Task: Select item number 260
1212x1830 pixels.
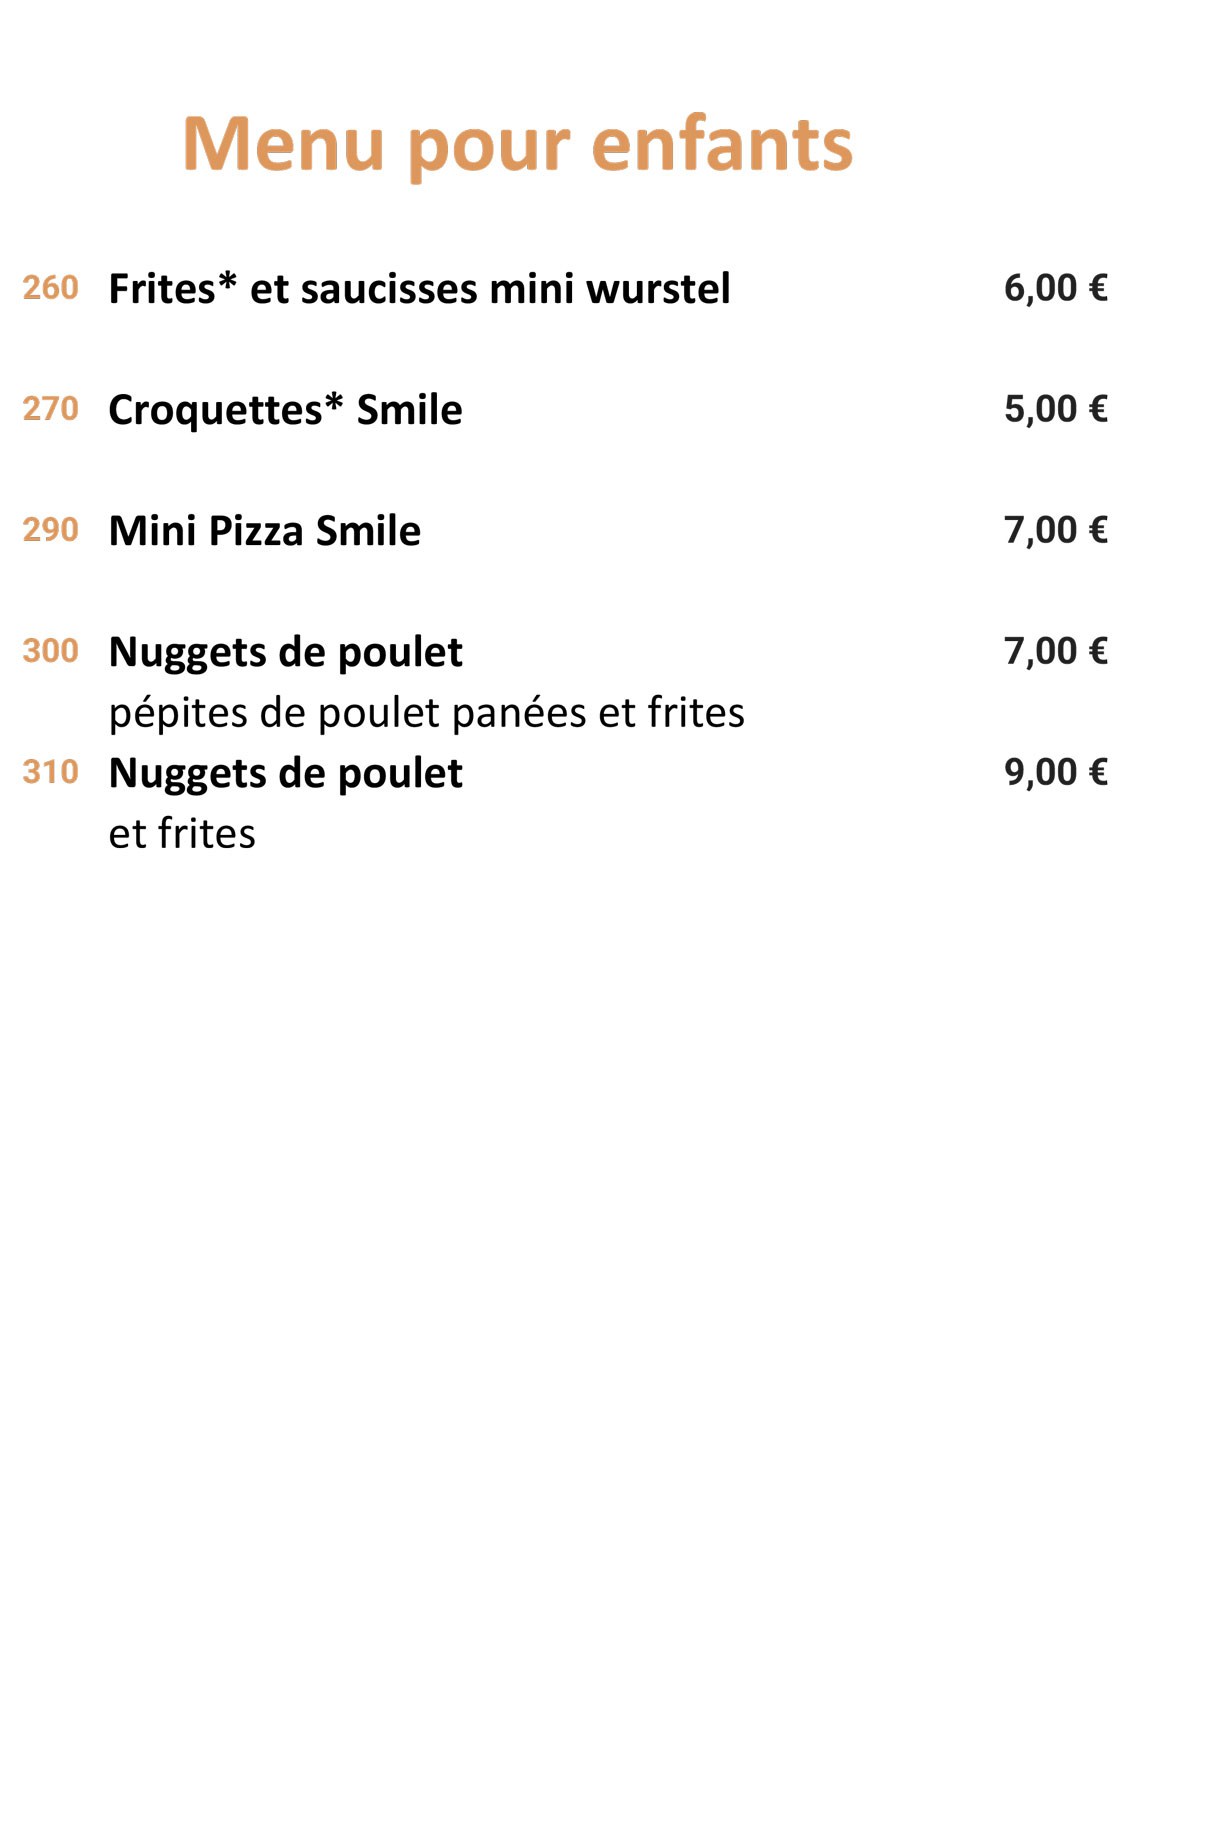Action: click(x=51, y=288)
